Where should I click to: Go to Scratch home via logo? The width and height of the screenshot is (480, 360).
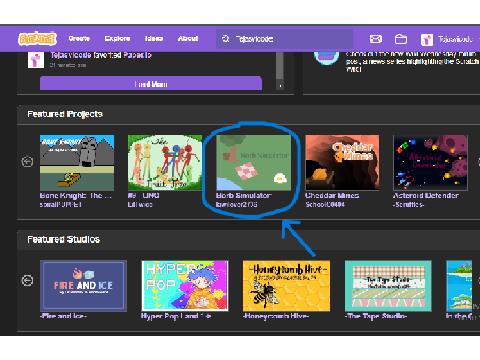tap(37, 39)
